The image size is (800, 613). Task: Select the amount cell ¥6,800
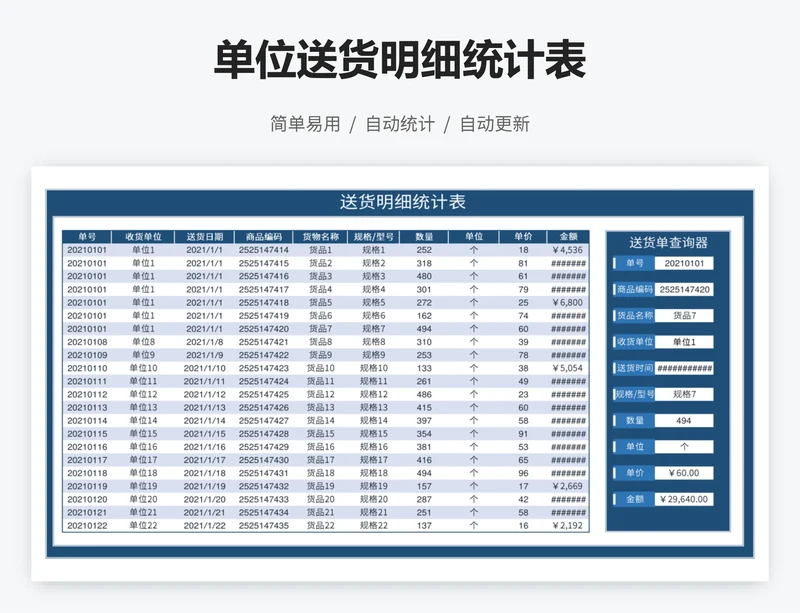568,303
